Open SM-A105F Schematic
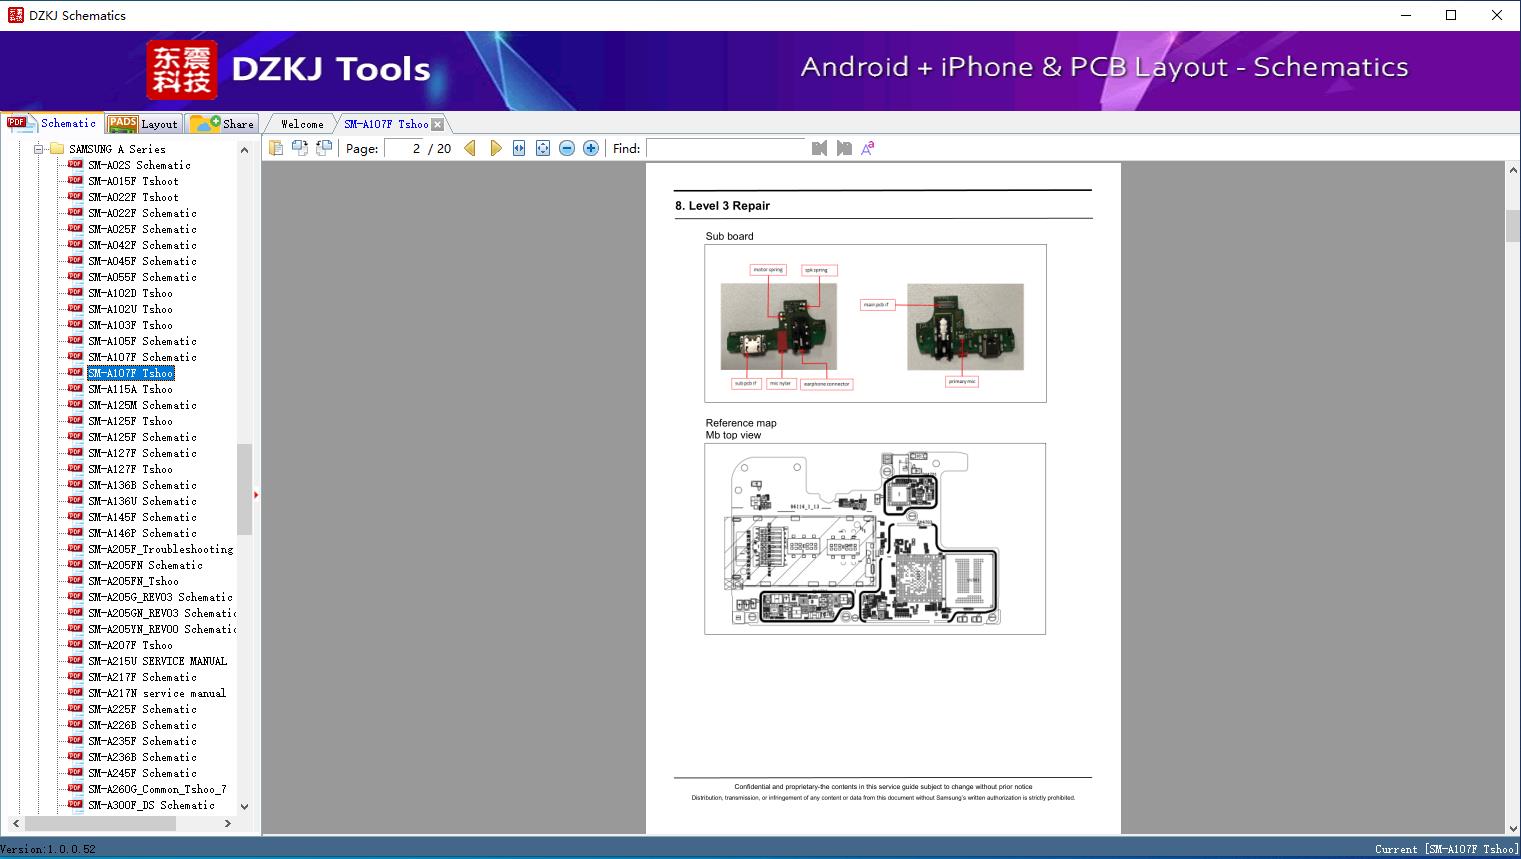This screenshot has height=859, width=1521. (142, 341)
